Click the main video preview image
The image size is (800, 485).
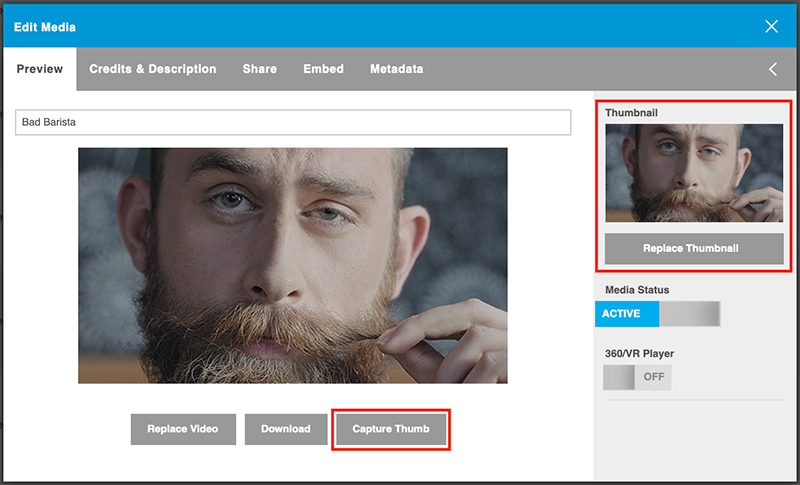(293, 265)
